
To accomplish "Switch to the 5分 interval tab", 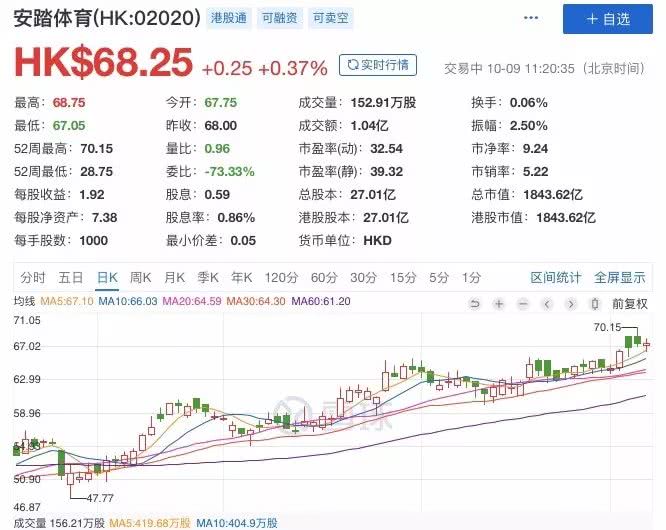I will point(439,278).
